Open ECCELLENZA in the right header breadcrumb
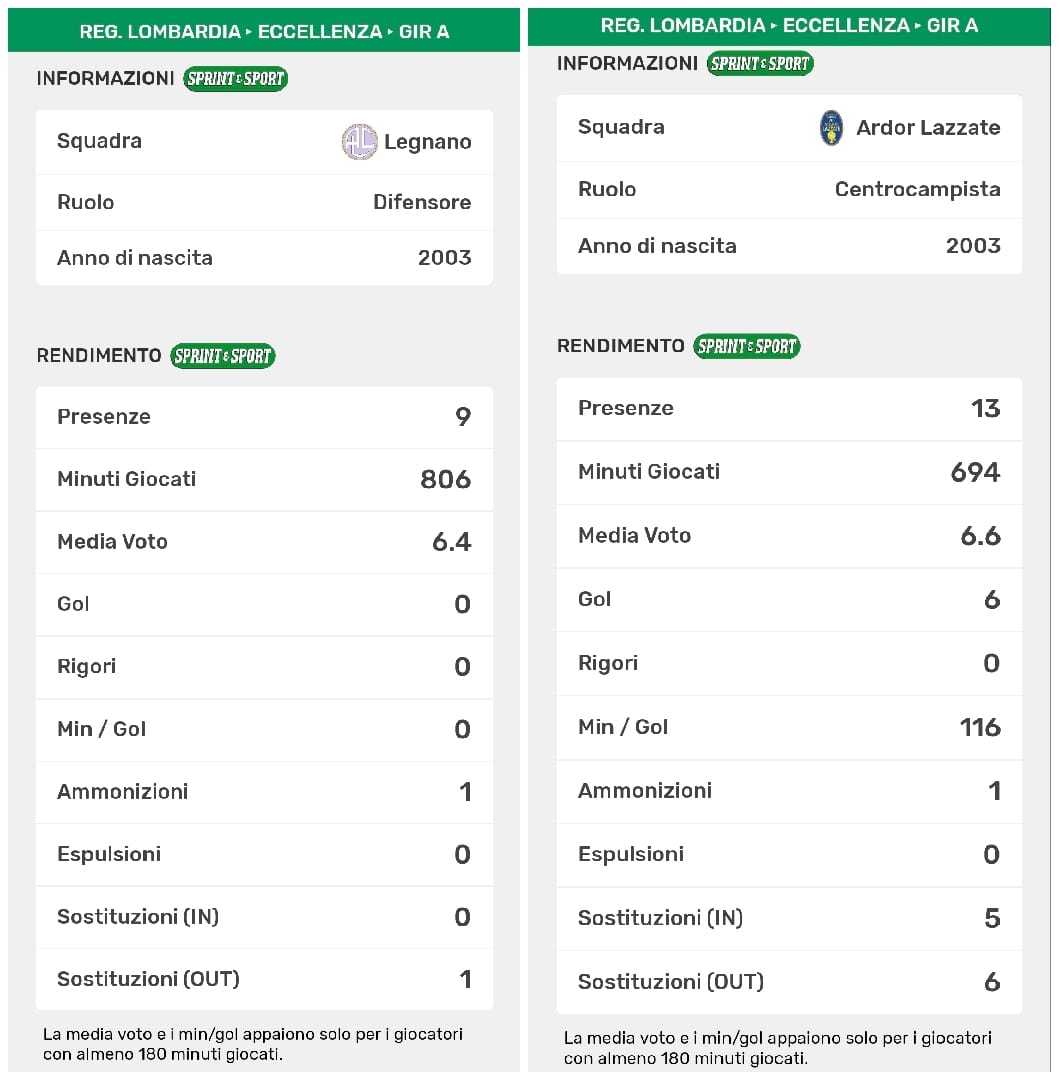 845,26
